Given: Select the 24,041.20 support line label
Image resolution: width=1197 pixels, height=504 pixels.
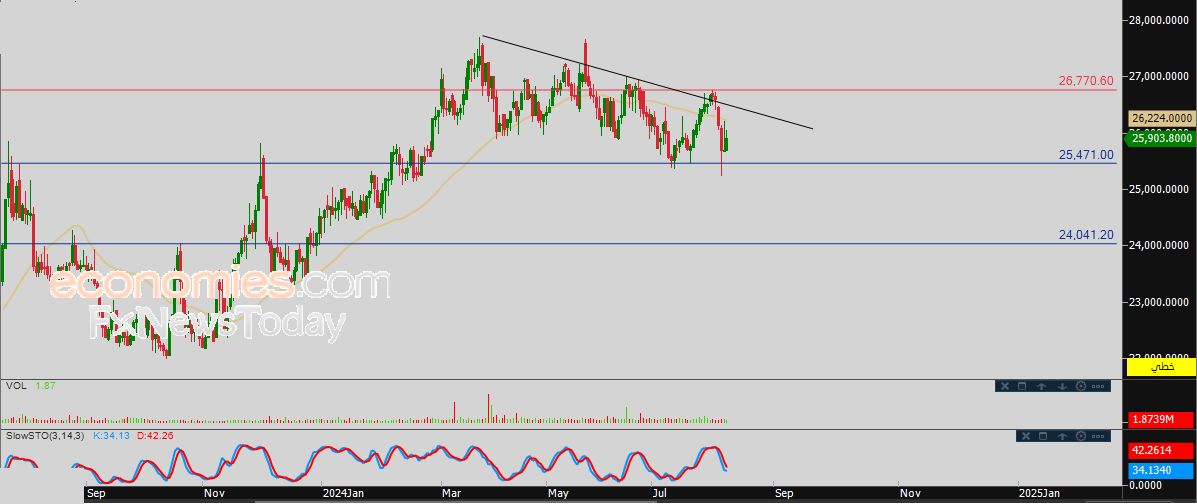Looking at the screenshot, I should click(1086, 235).
